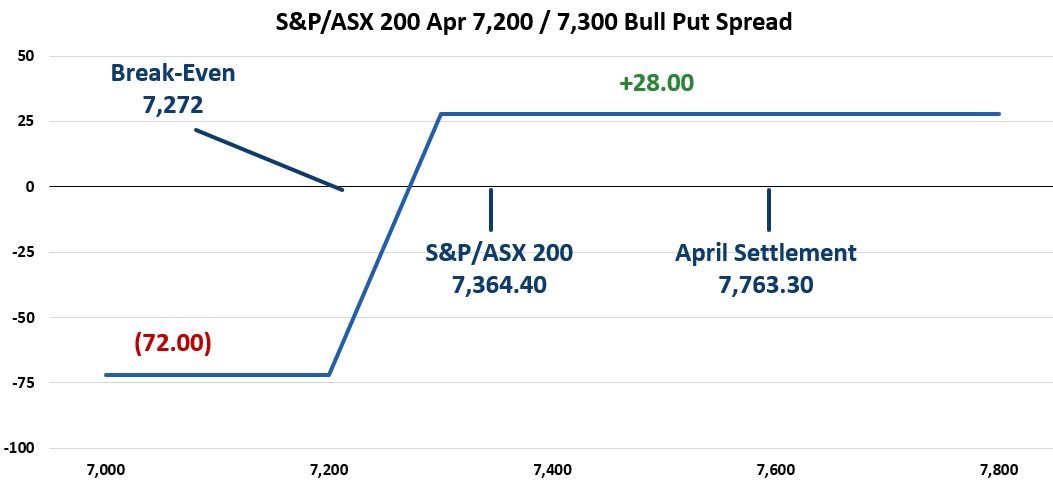Screen dimensions: 1053x483
Task: Select the S&P/ASX 200 annotation text
Action: (499, 253)
